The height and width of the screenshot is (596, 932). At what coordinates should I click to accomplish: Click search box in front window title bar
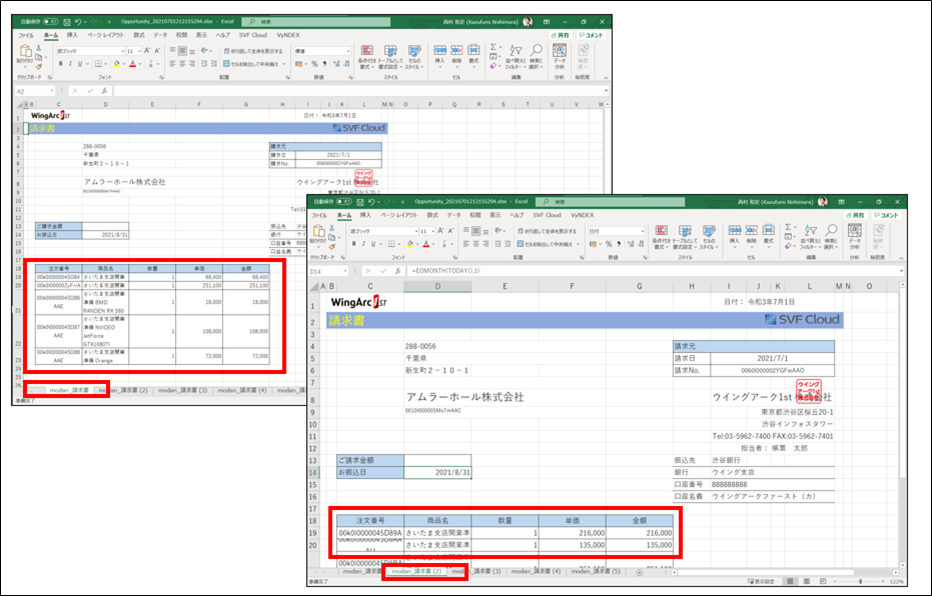point(610,202)
